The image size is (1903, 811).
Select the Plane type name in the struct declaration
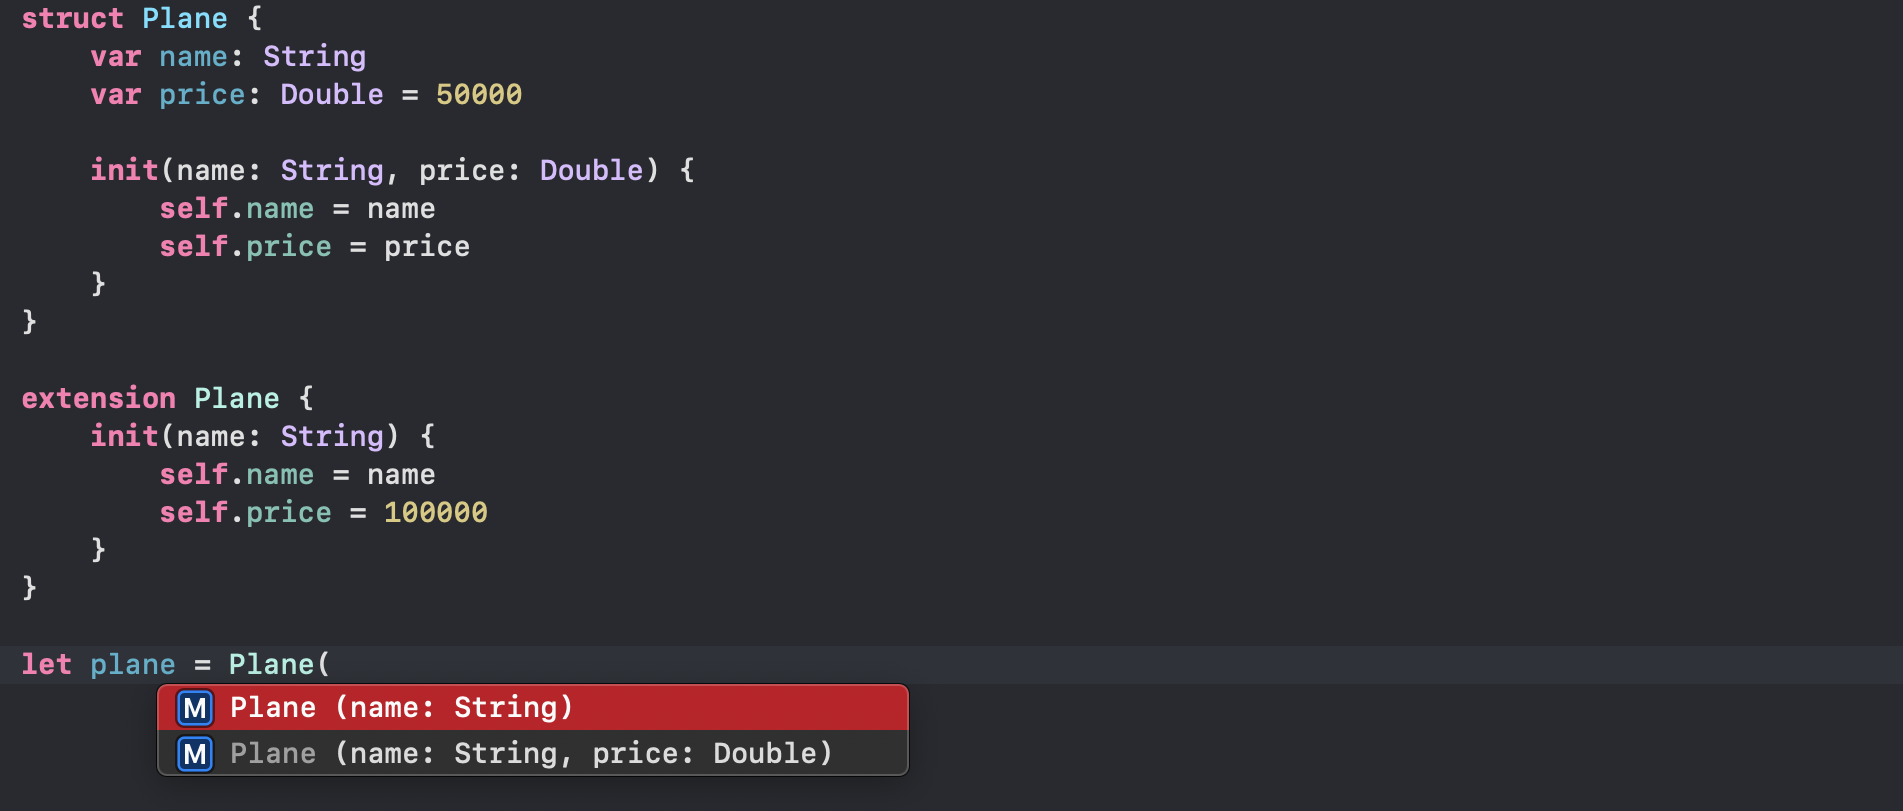pos(185,18)
